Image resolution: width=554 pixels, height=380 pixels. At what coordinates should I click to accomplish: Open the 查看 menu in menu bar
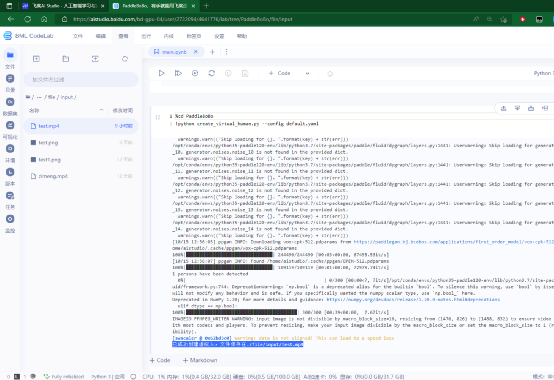pos(123,36)
